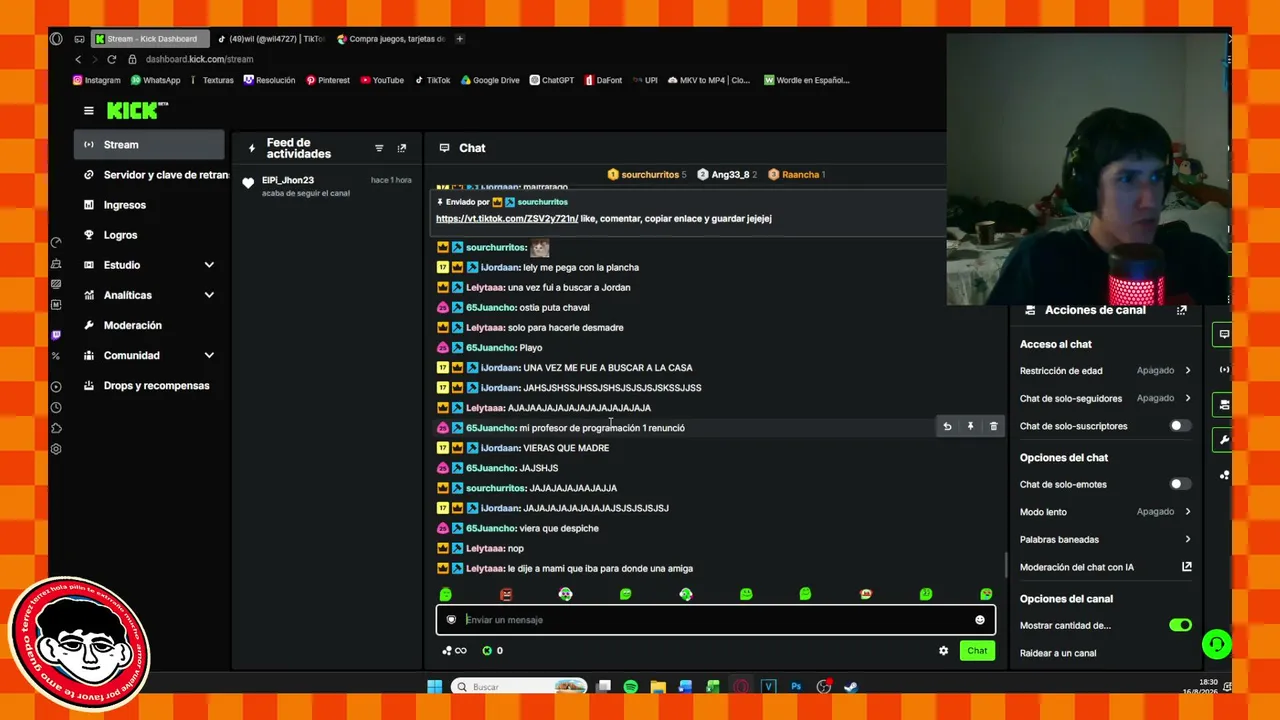Toggle the chat panel icon in right rail
1280x720 pixels.
(x=1224, y=335)
